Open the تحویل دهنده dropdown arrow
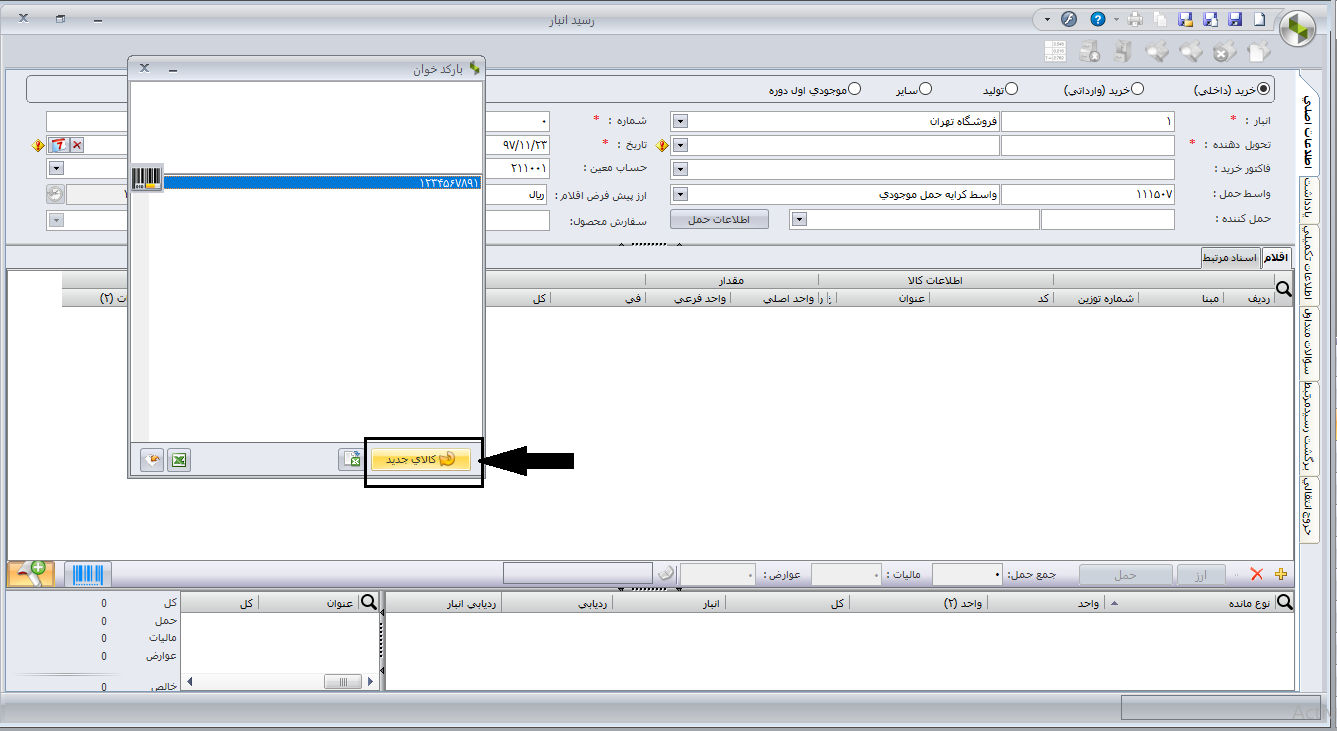The height and width of the screenshot is (731, 1337). [x=680, y=145]
